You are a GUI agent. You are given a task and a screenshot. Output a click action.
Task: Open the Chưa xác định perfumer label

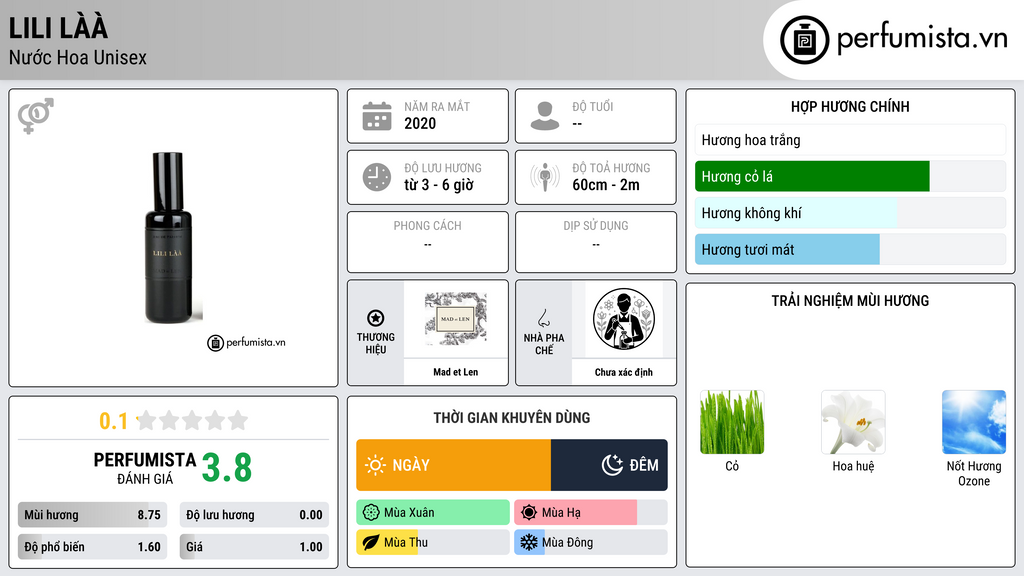(x=624, y=372)
